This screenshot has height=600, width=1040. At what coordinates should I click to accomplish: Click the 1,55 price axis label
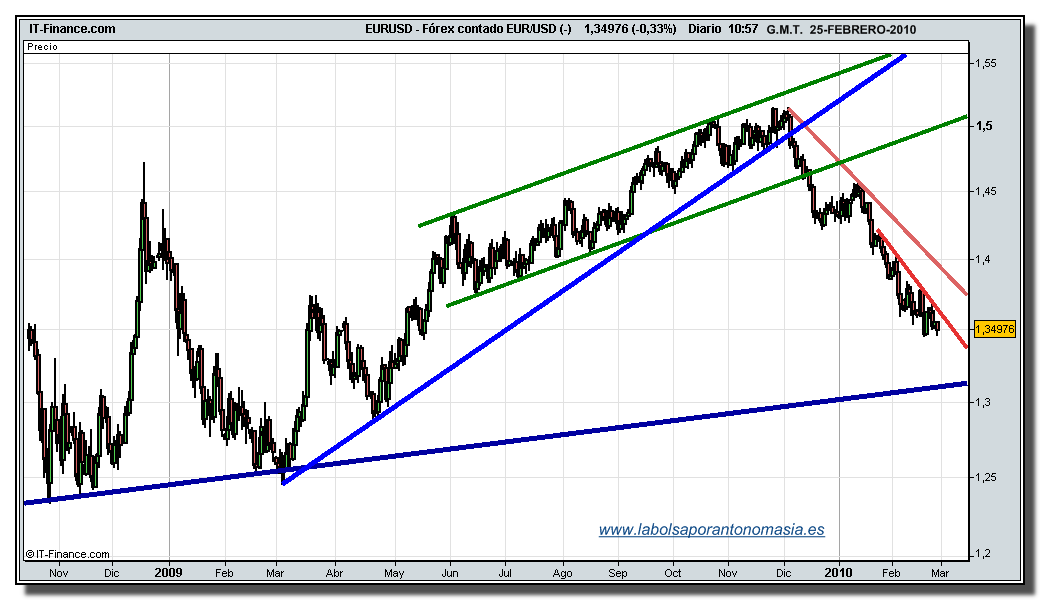[x=985, y=64]
